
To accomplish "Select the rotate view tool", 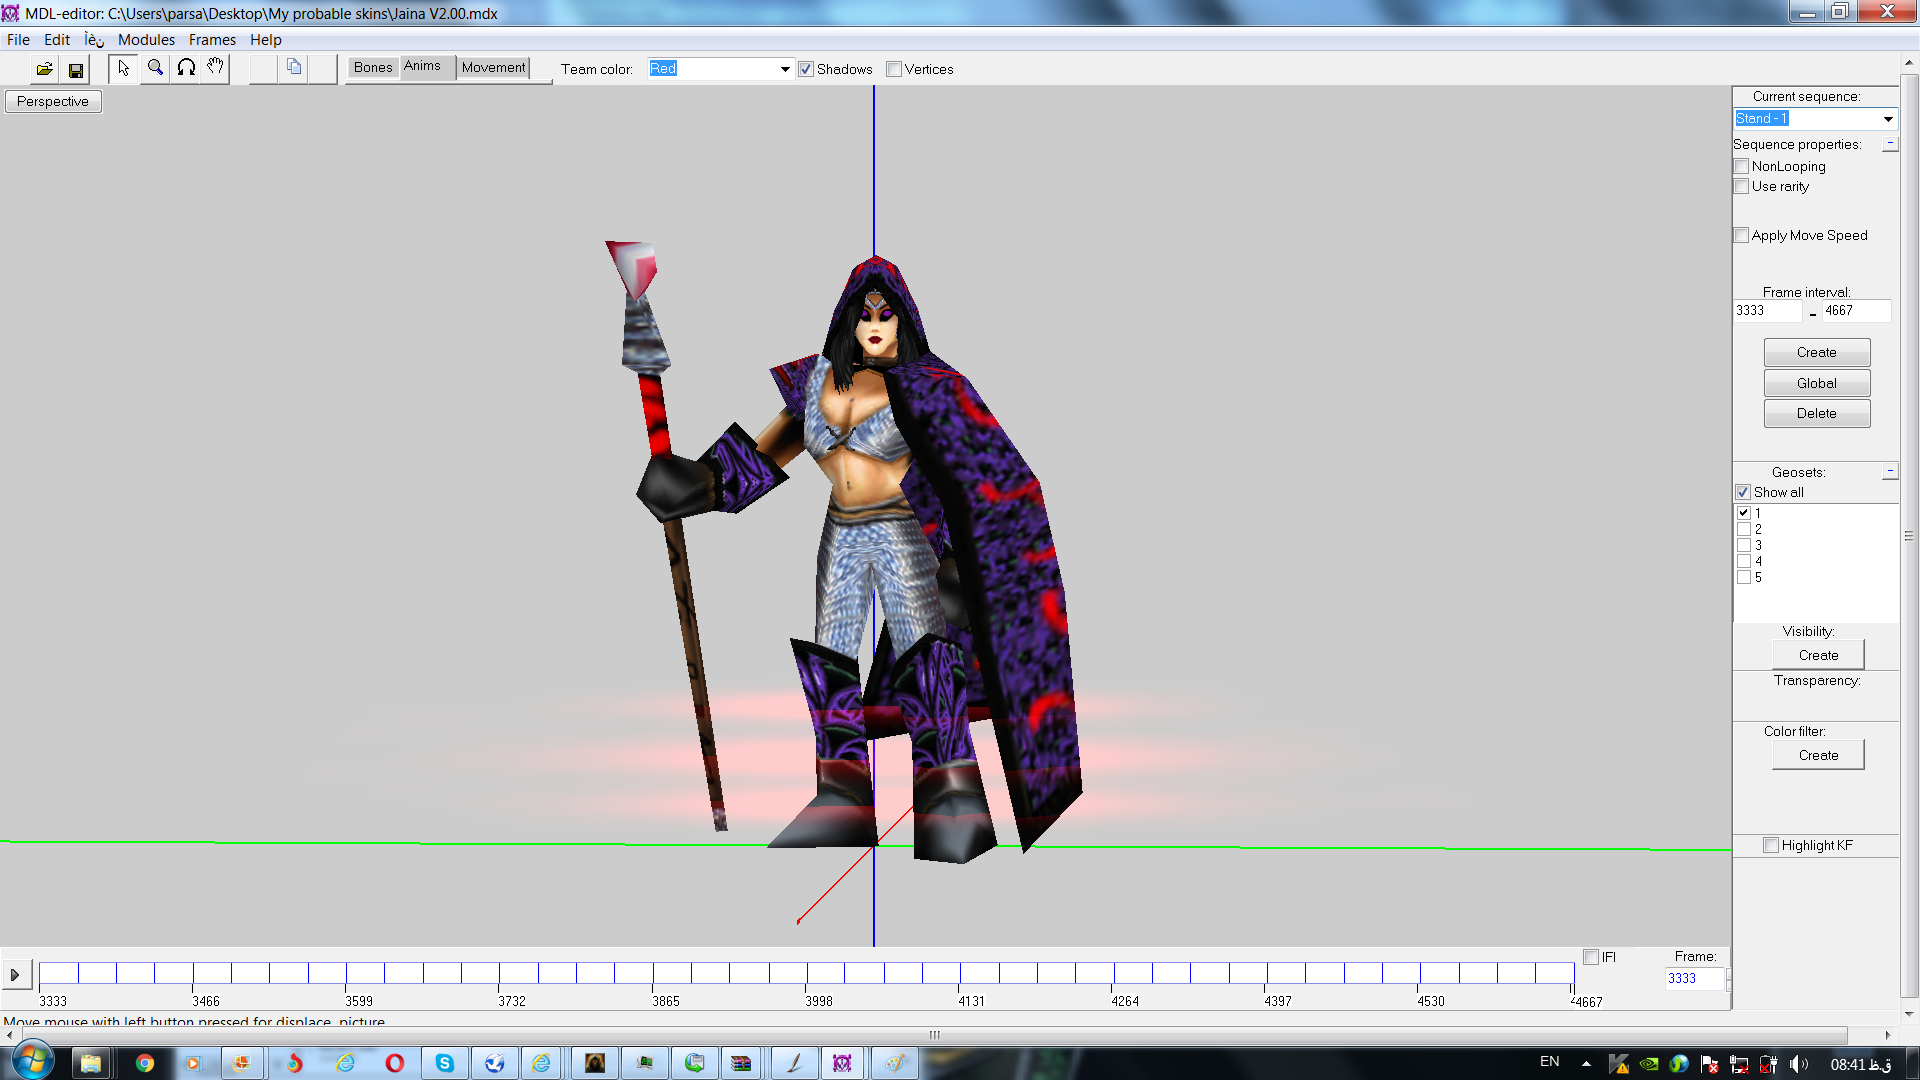I will 186,68.
